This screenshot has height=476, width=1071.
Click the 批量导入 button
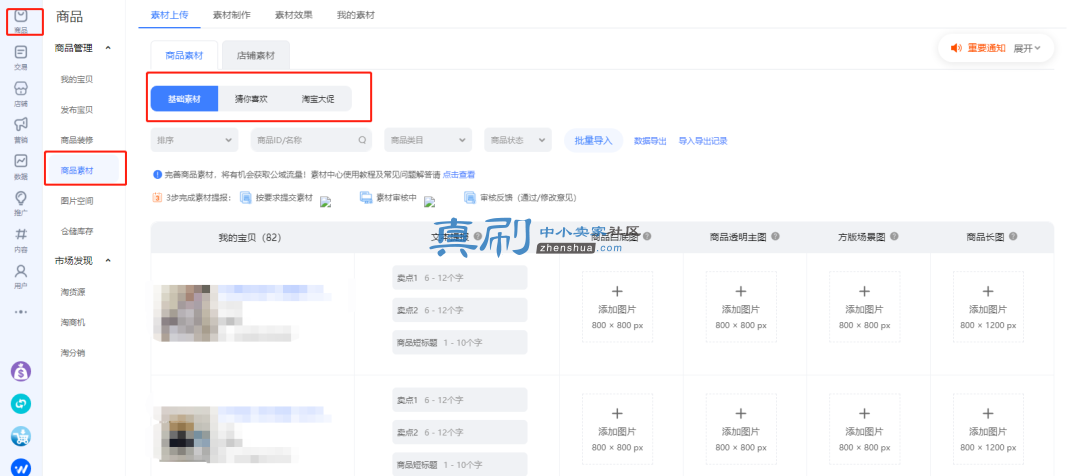click(x=594, y=140)
